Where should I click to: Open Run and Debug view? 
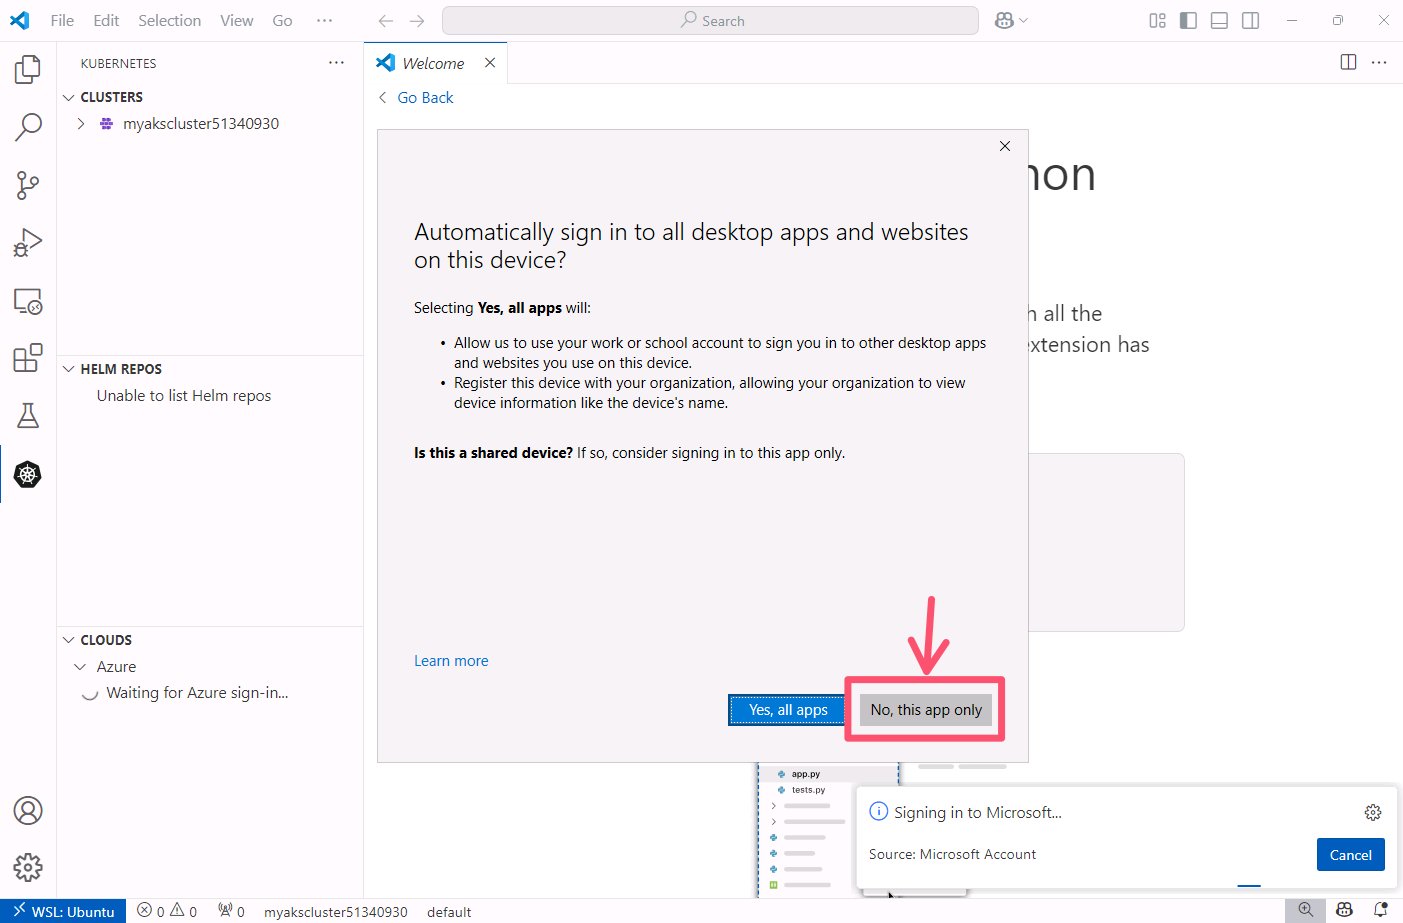28,243
